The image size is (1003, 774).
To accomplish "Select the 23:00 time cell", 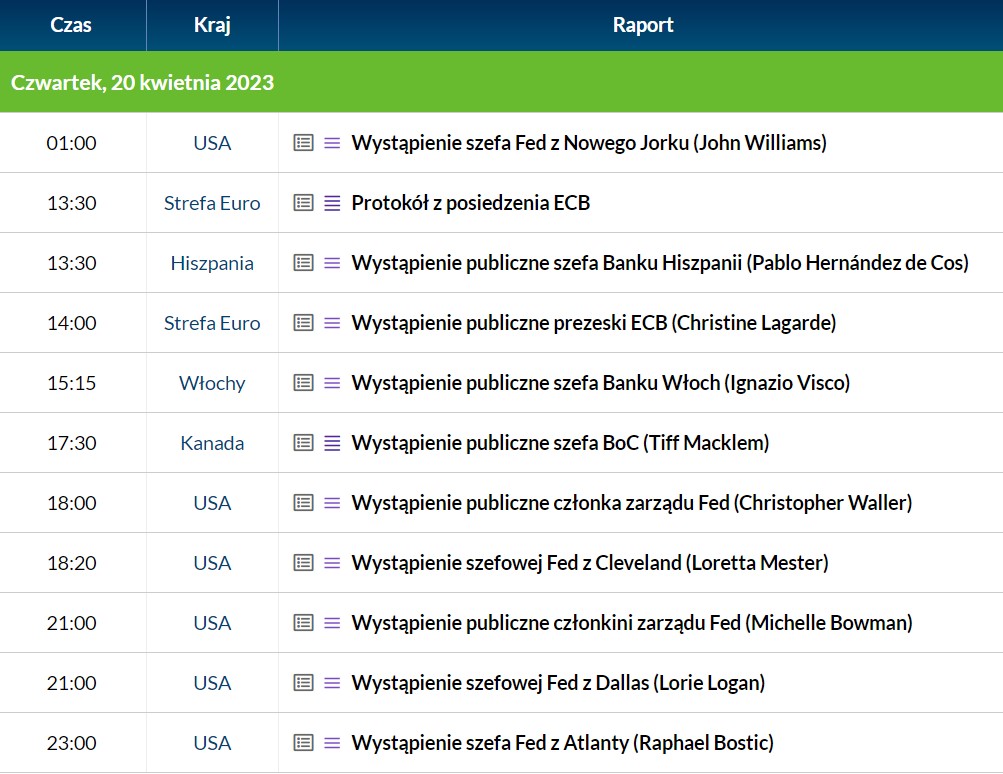I will pos(72,743).
